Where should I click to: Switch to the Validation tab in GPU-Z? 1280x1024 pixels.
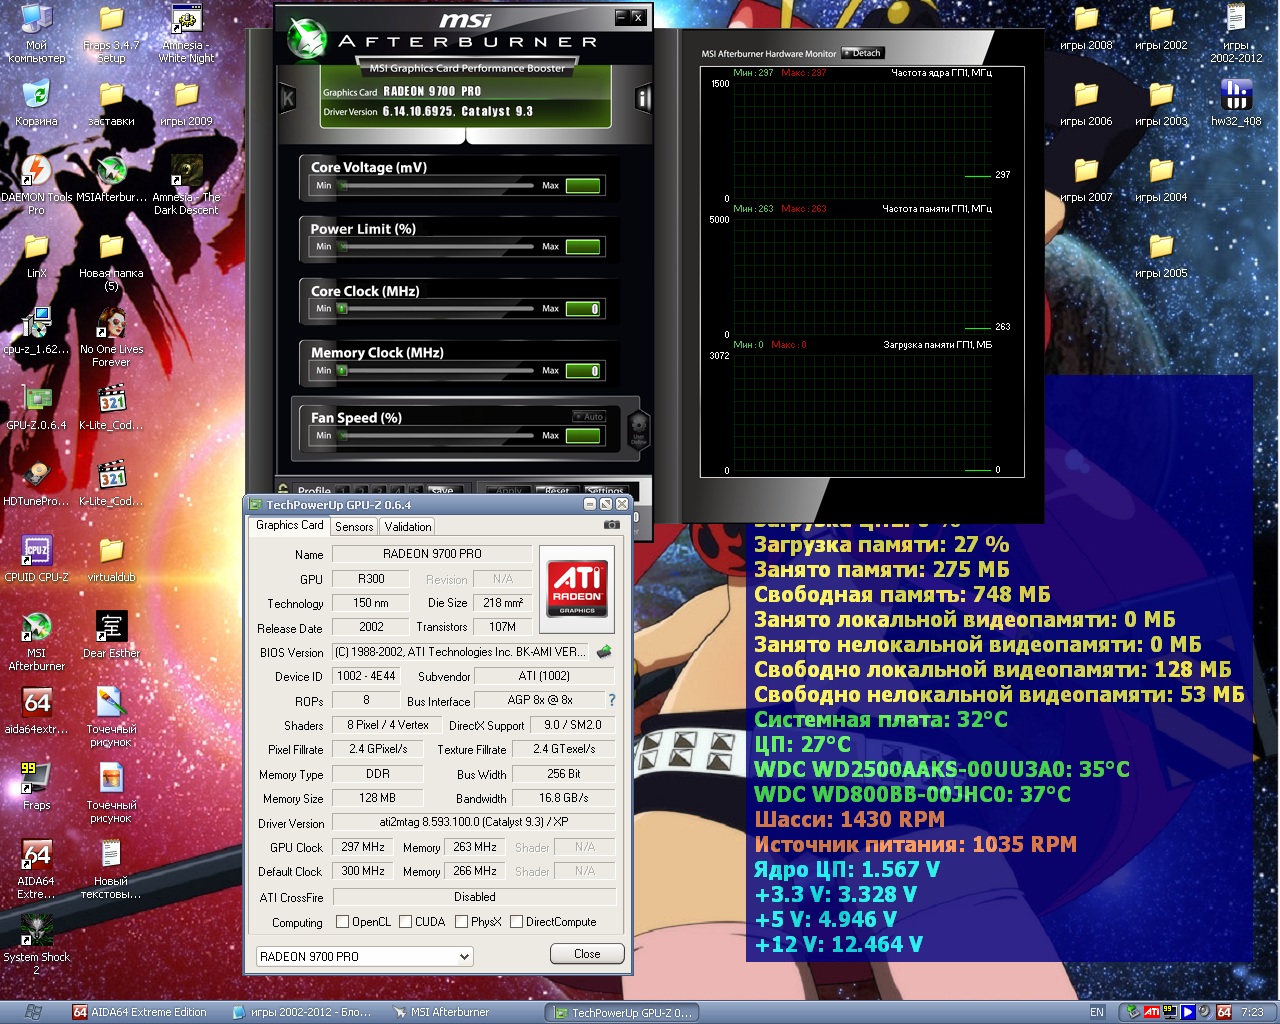click(x=408, y=527)
